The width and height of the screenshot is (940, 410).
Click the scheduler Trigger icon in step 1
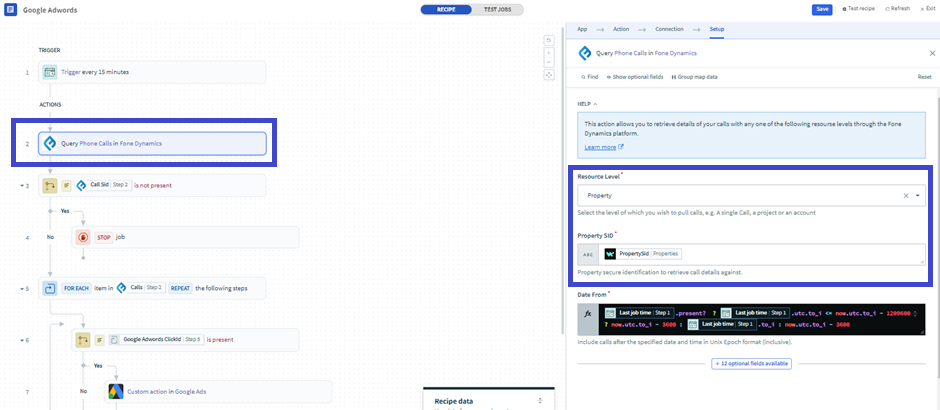pos(50,72)
